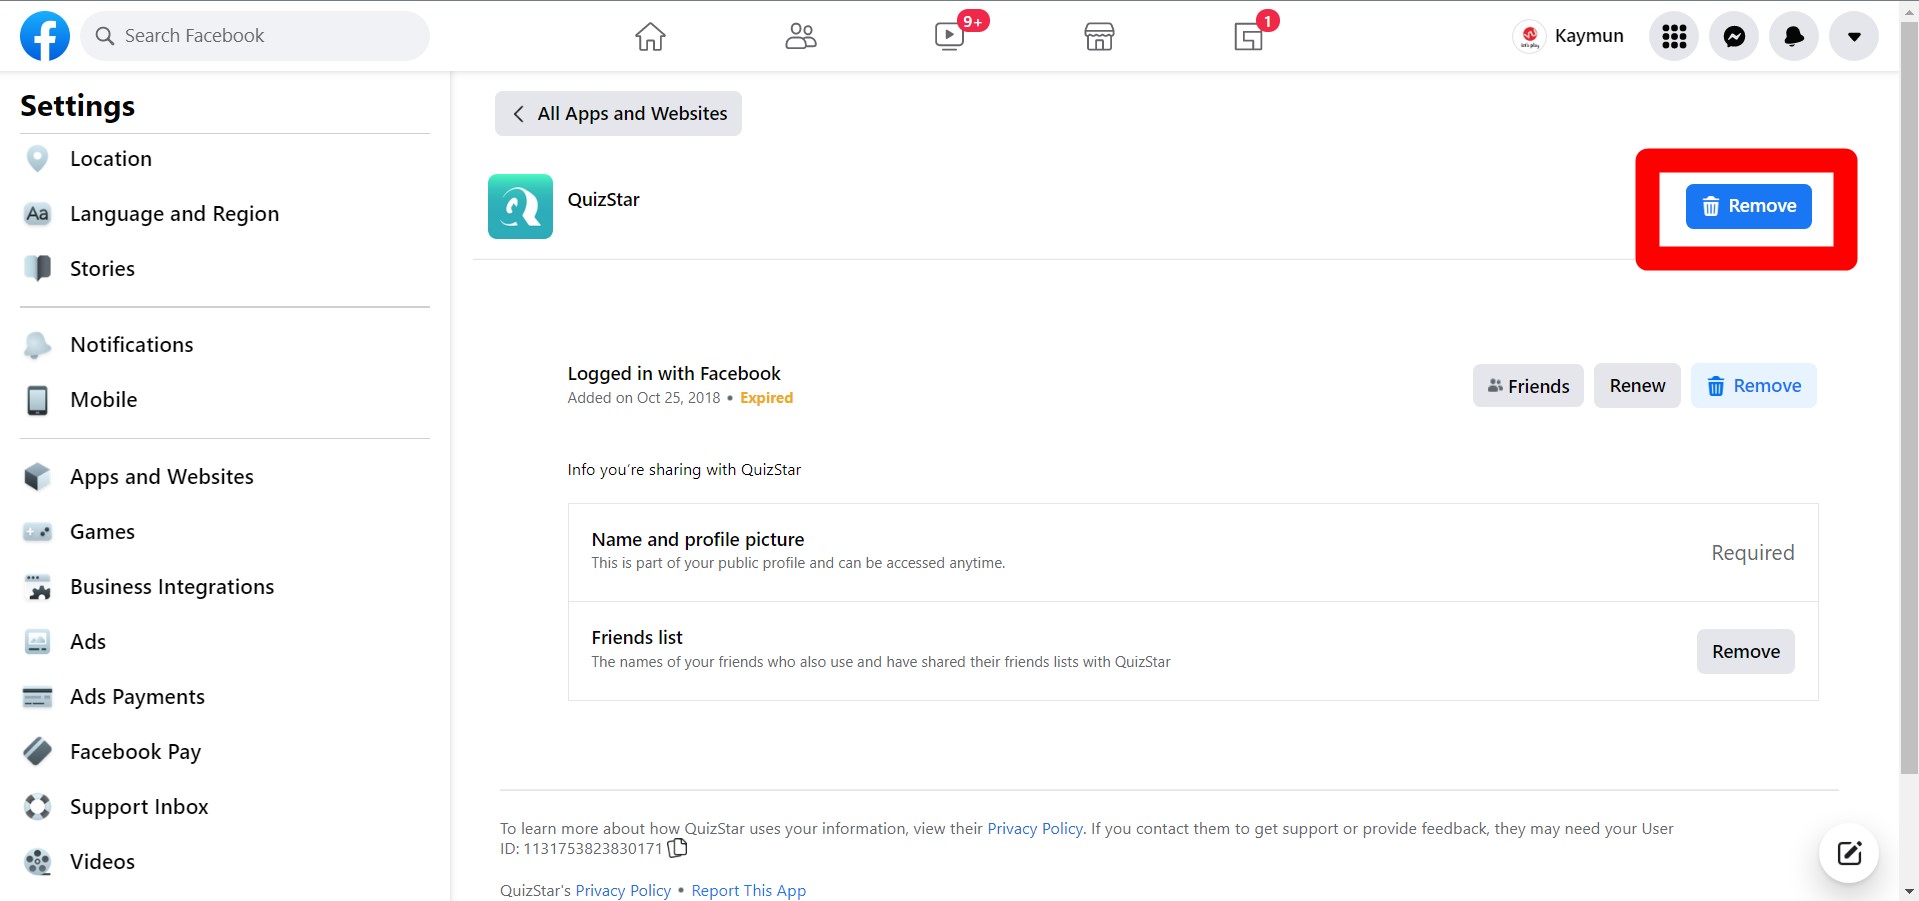Go back to All Apps and Websites
Viewport: 1919px width, 901px height.
pos(618,114)
